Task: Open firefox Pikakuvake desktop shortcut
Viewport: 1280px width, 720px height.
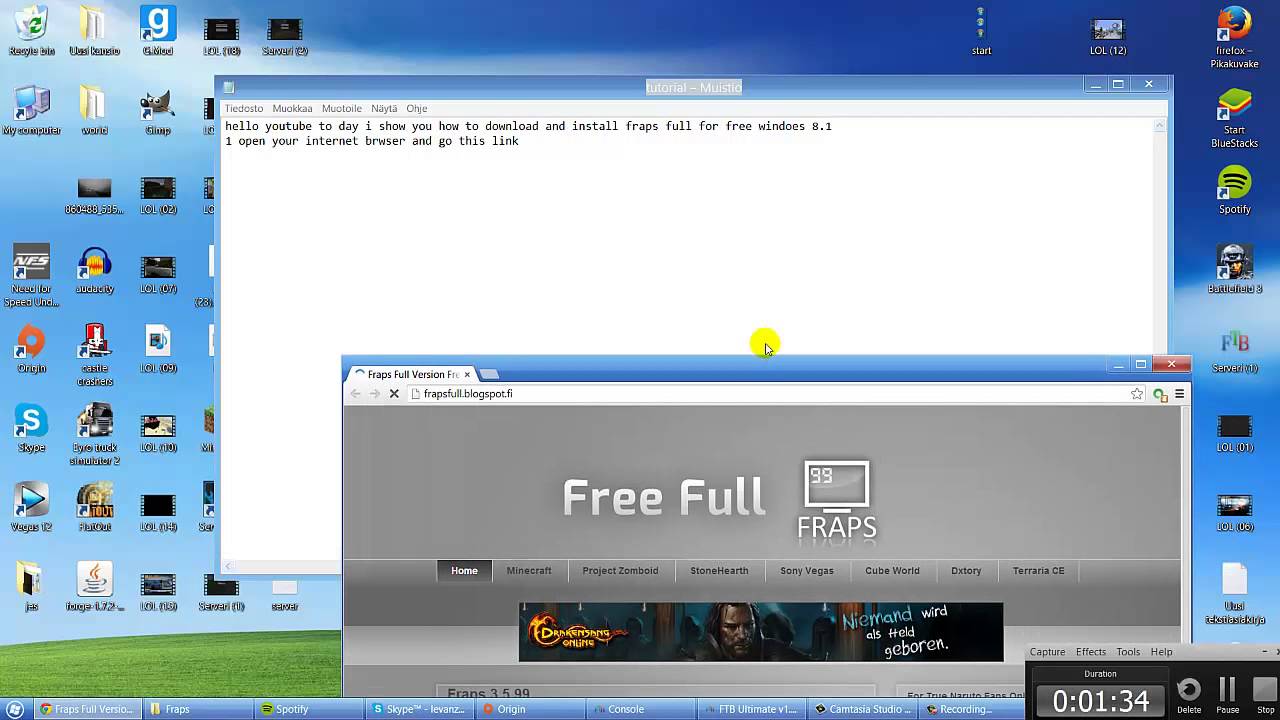Action: click(1234, 38)
